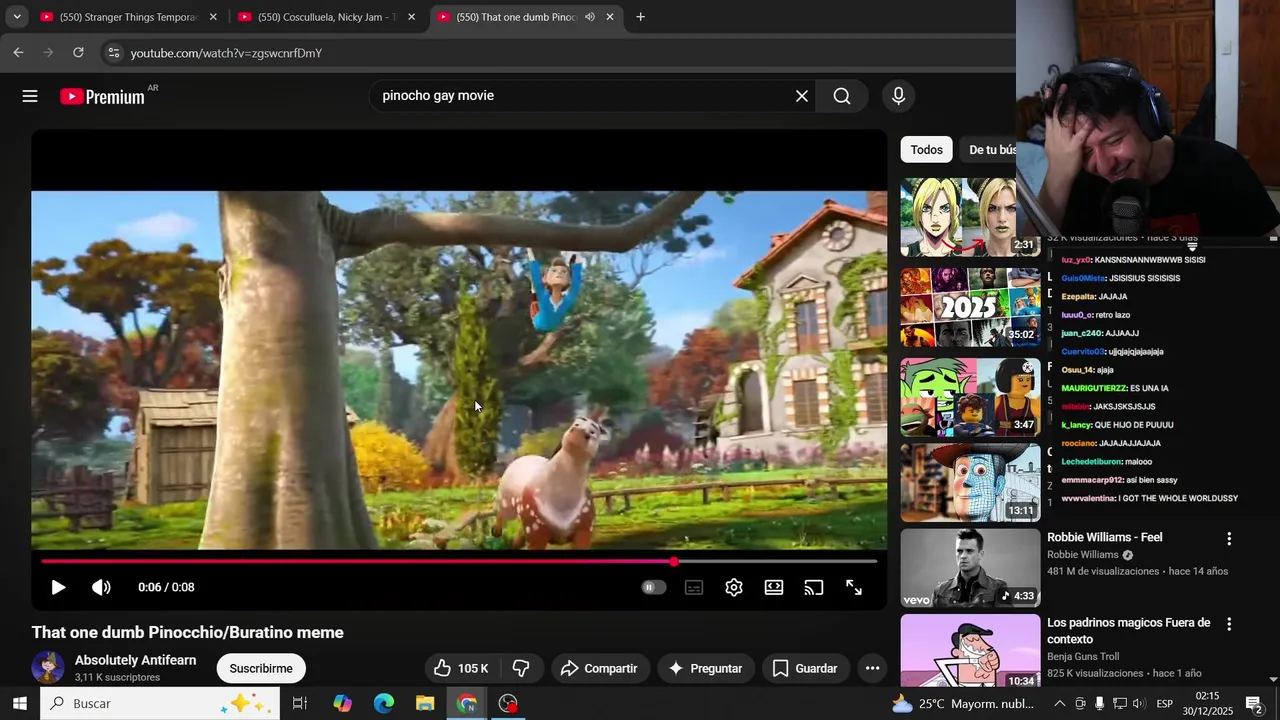Open the tab search dropdown arrow
The height and width of the screenshot is (720, 1280).
(x=17, y=17)
